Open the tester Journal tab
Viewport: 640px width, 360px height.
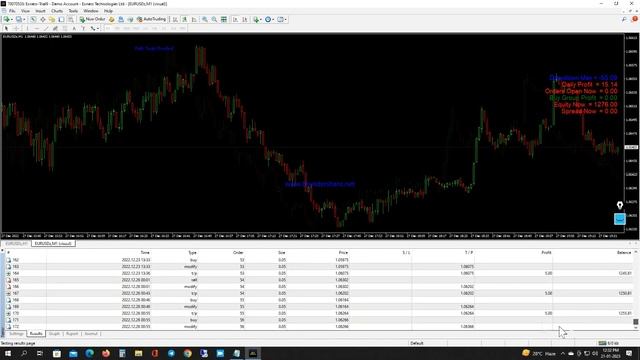(x=91, y=334)
